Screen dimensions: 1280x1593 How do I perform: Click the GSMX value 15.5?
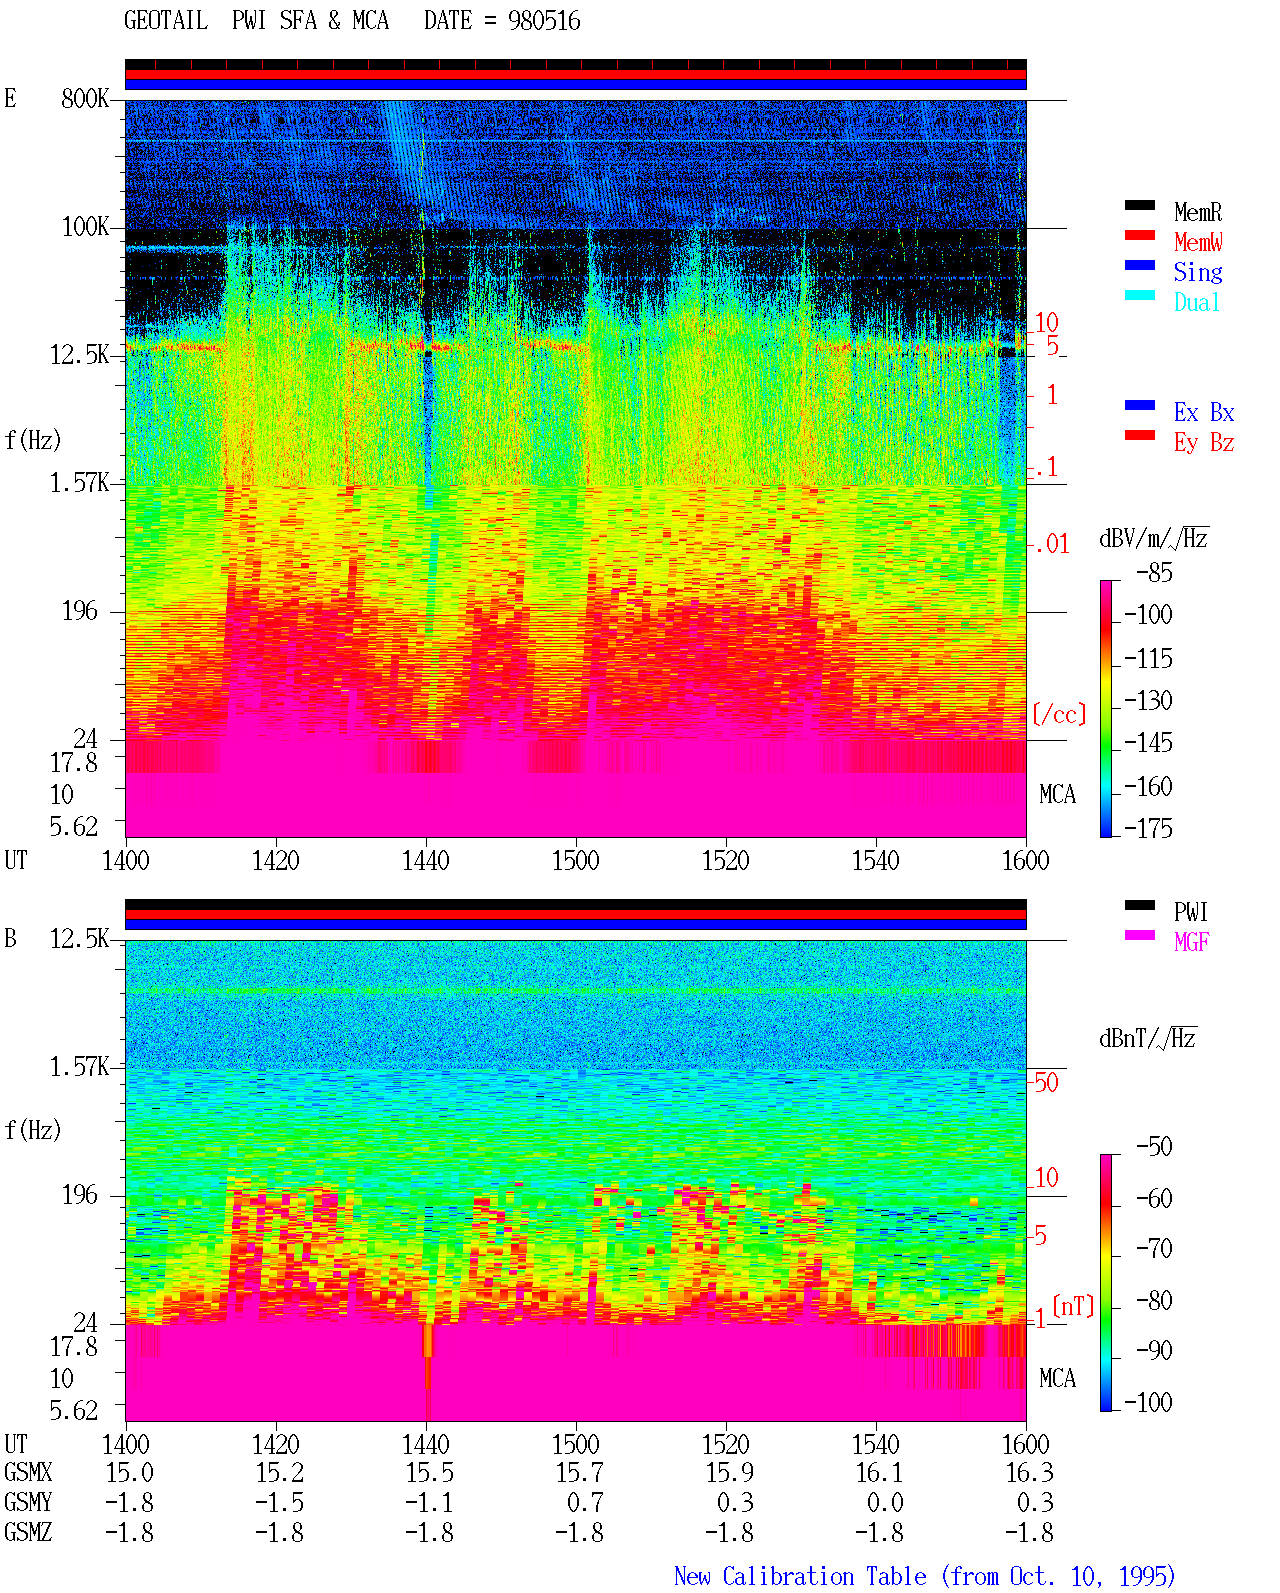(430, 1473)
